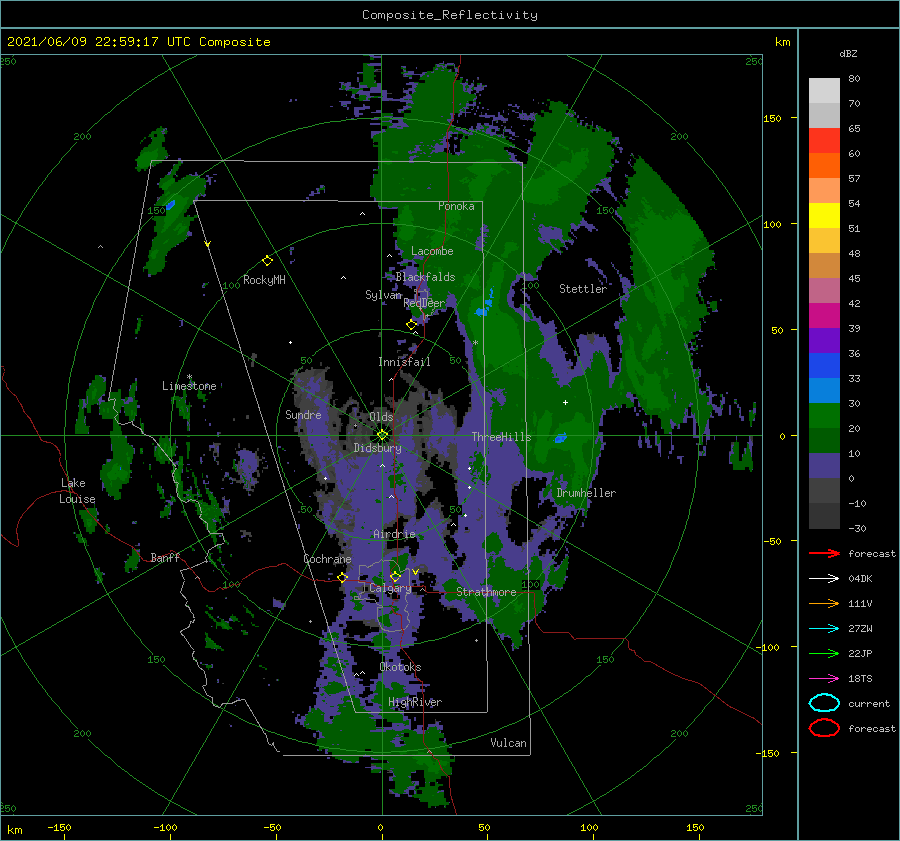Viewport: 900px width, 841px height.
Task: Click the RockyMH label
Action: [x=264, y=280]
